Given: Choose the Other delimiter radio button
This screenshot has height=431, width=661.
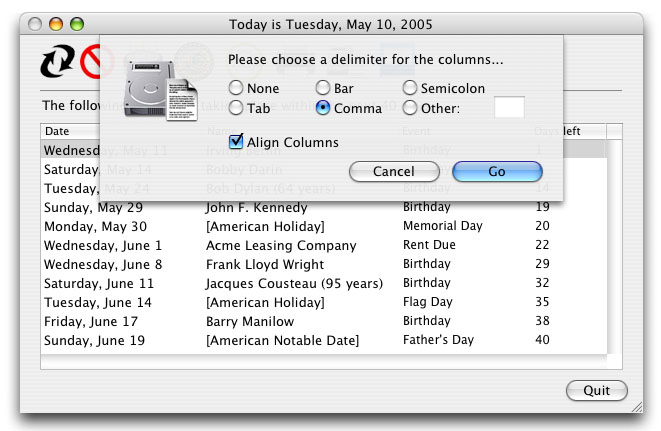Looking at the screenshot, I should (x=410, y=108).
